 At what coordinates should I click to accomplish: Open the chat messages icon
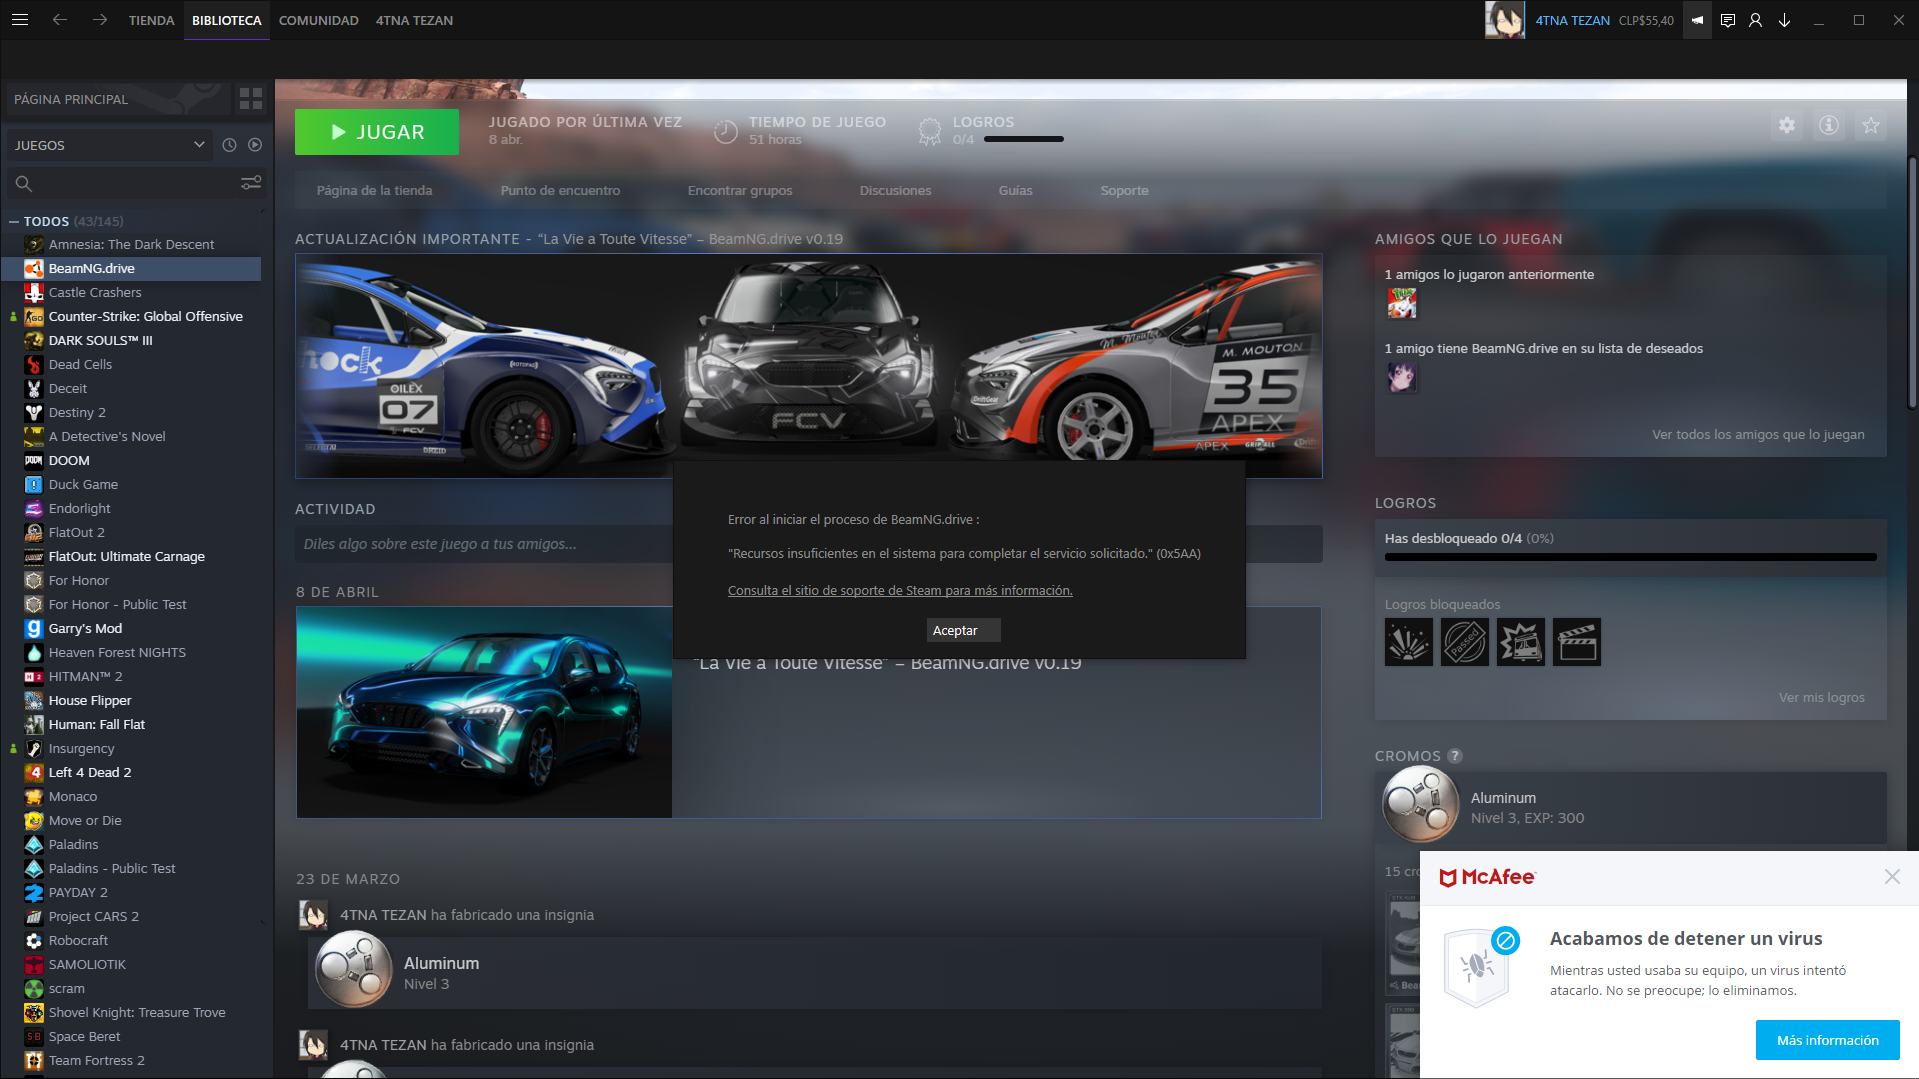point(1727,20)
